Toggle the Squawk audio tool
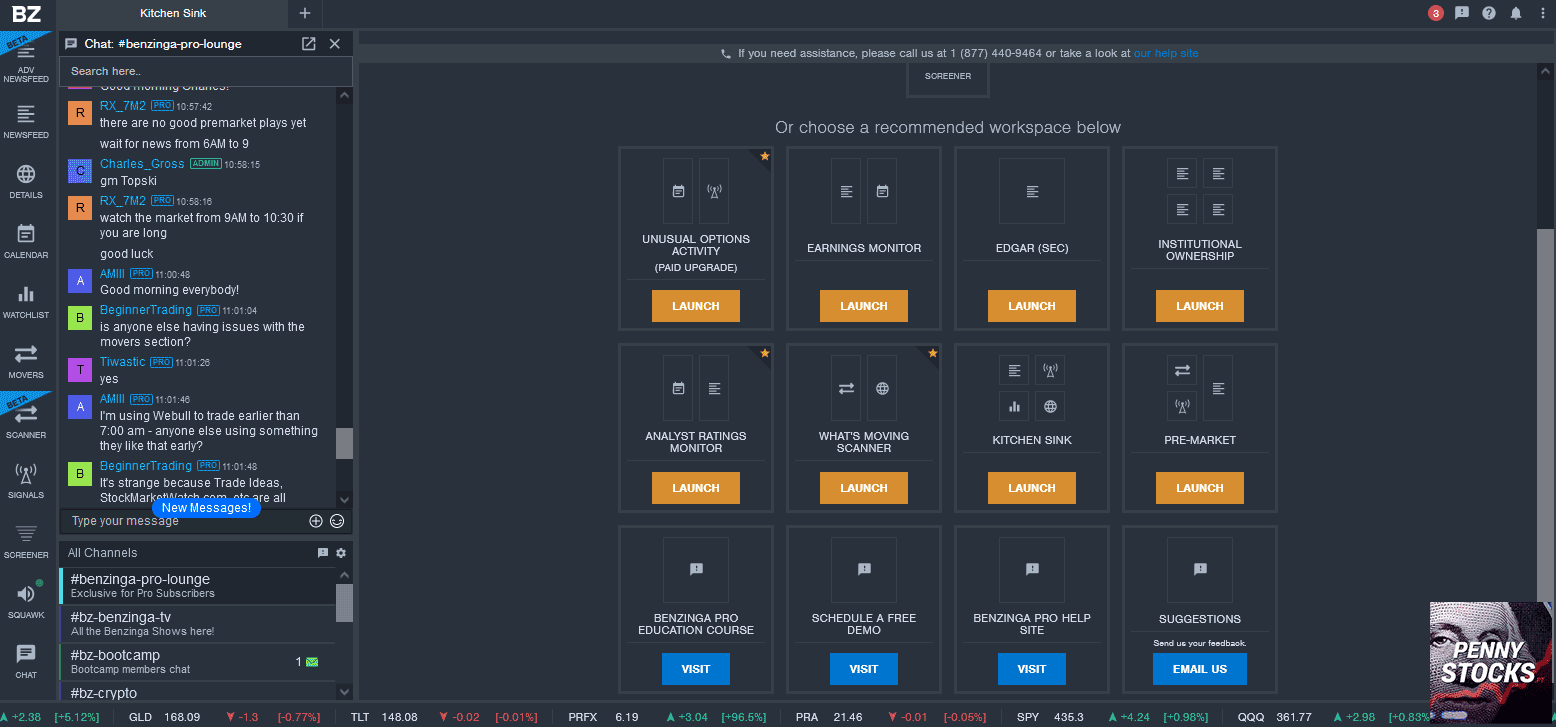This screenshot has width=1556, height=727. [x=26, y=602]
